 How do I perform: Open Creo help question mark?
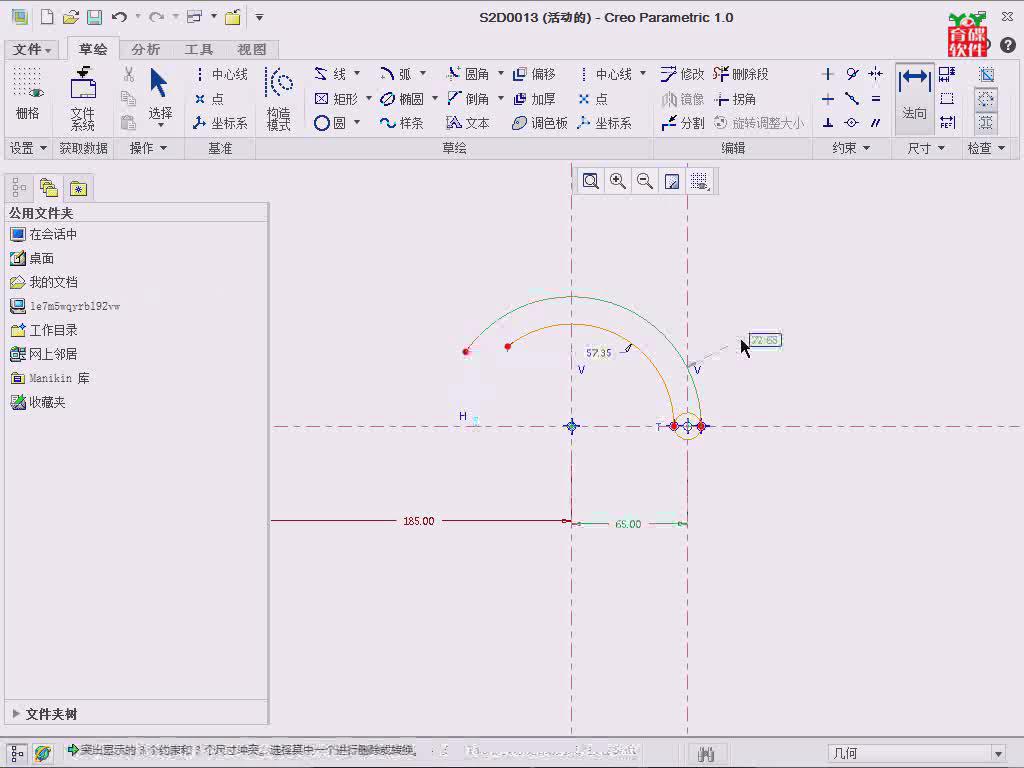[x=1008, y=45]
